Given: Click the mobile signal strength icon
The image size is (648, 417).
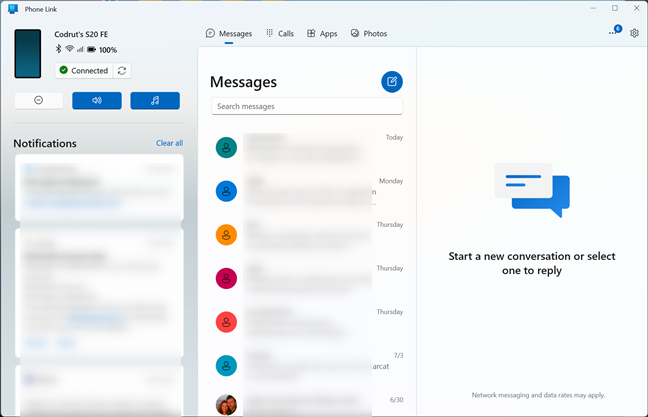Looking at the screenshot, I should (80, 49).
